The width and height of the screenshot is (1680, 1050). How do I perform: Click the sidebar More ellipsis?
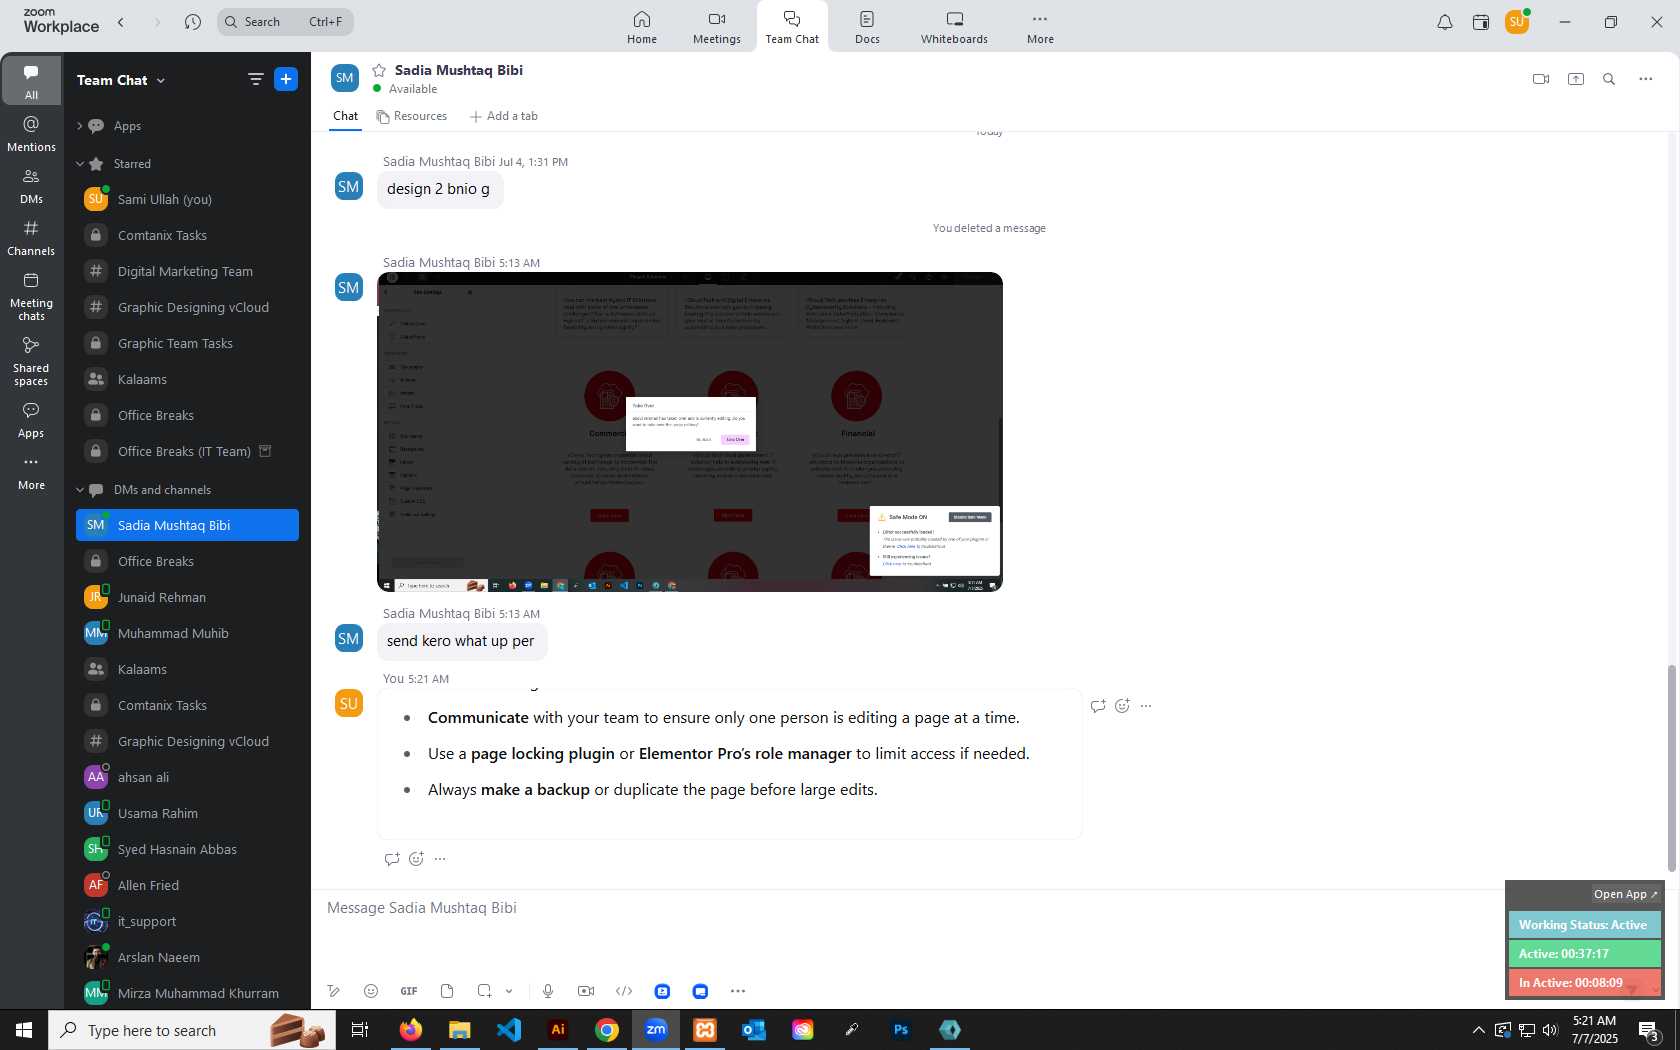click(31, 472)
